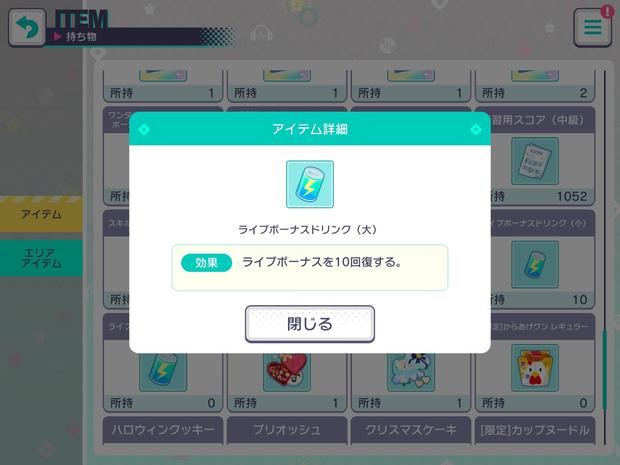This screenshot has width=620, height=465.
Task: Select the heart chocolate box icon
Action: click(x=287, y=372)
